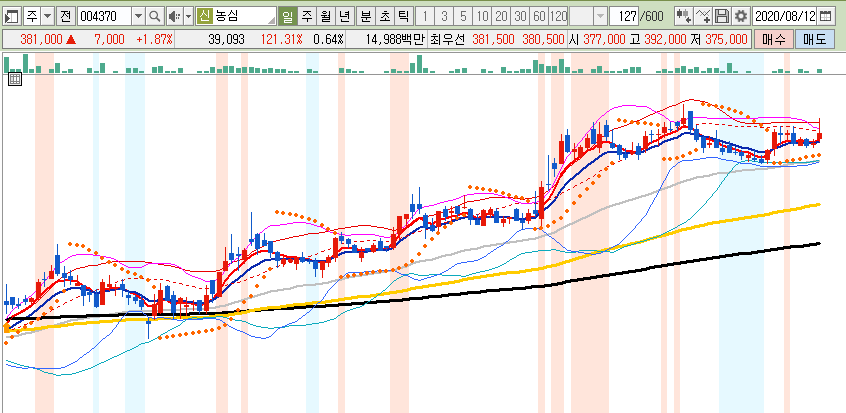
Task: Choose the 1 interval button
Action: coord(425,16)
